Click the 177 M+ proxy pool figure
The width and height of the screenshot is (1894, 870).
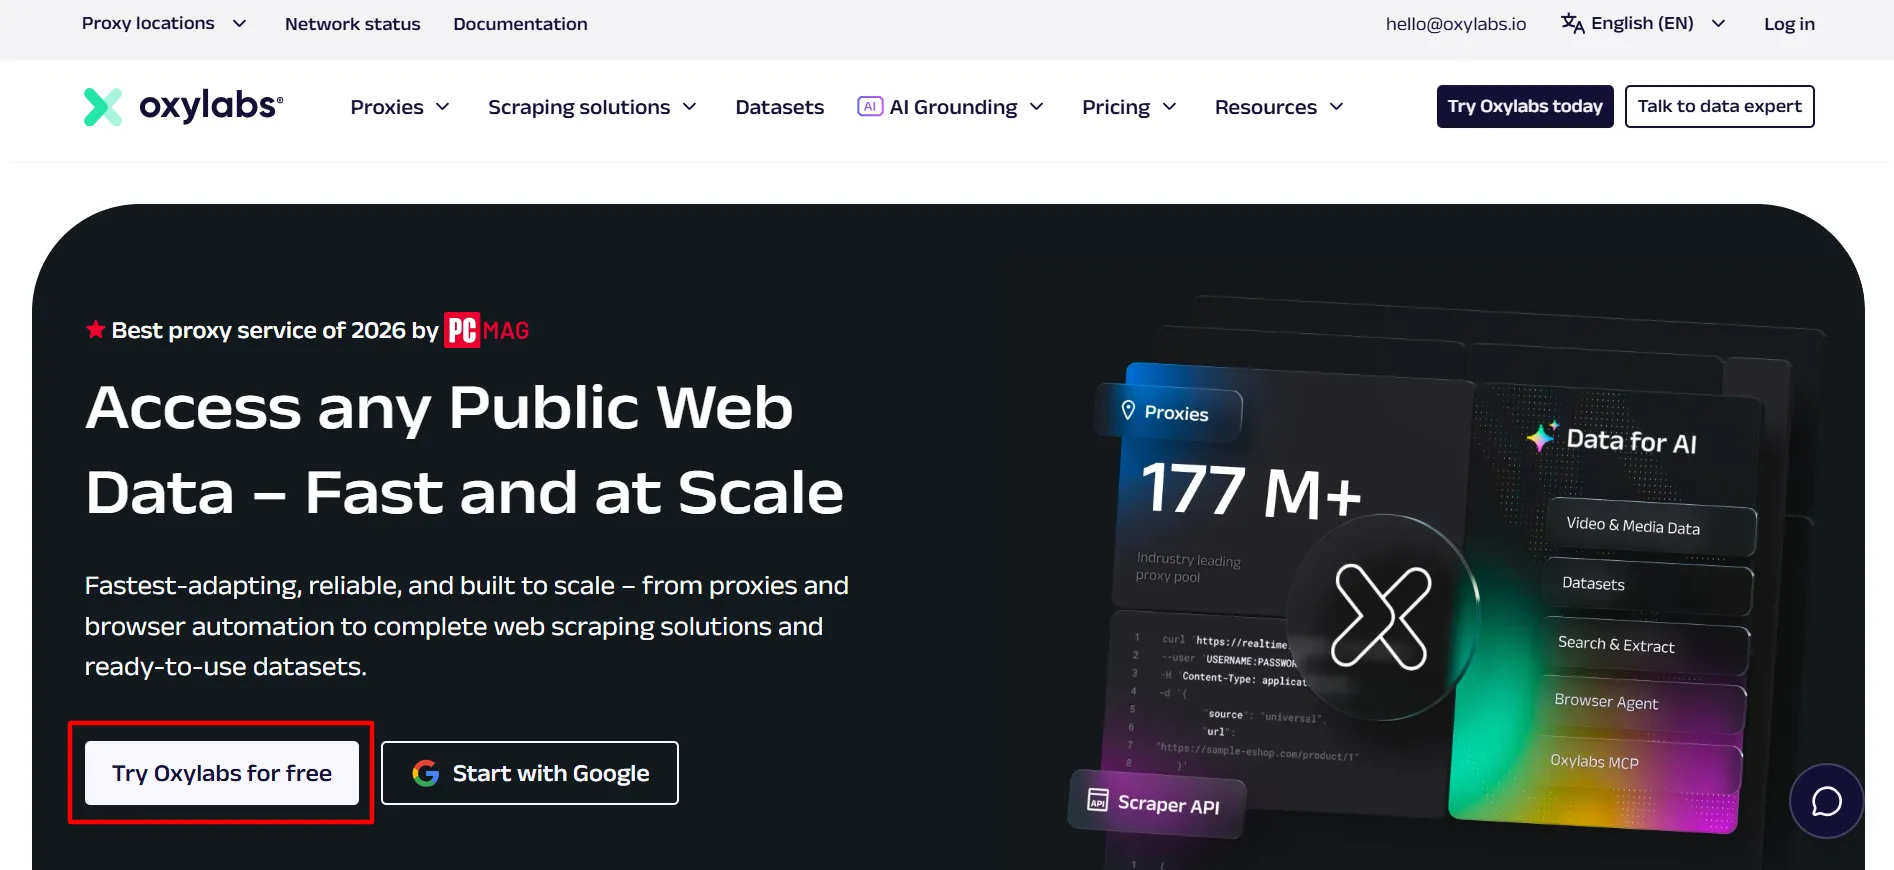1251,490
